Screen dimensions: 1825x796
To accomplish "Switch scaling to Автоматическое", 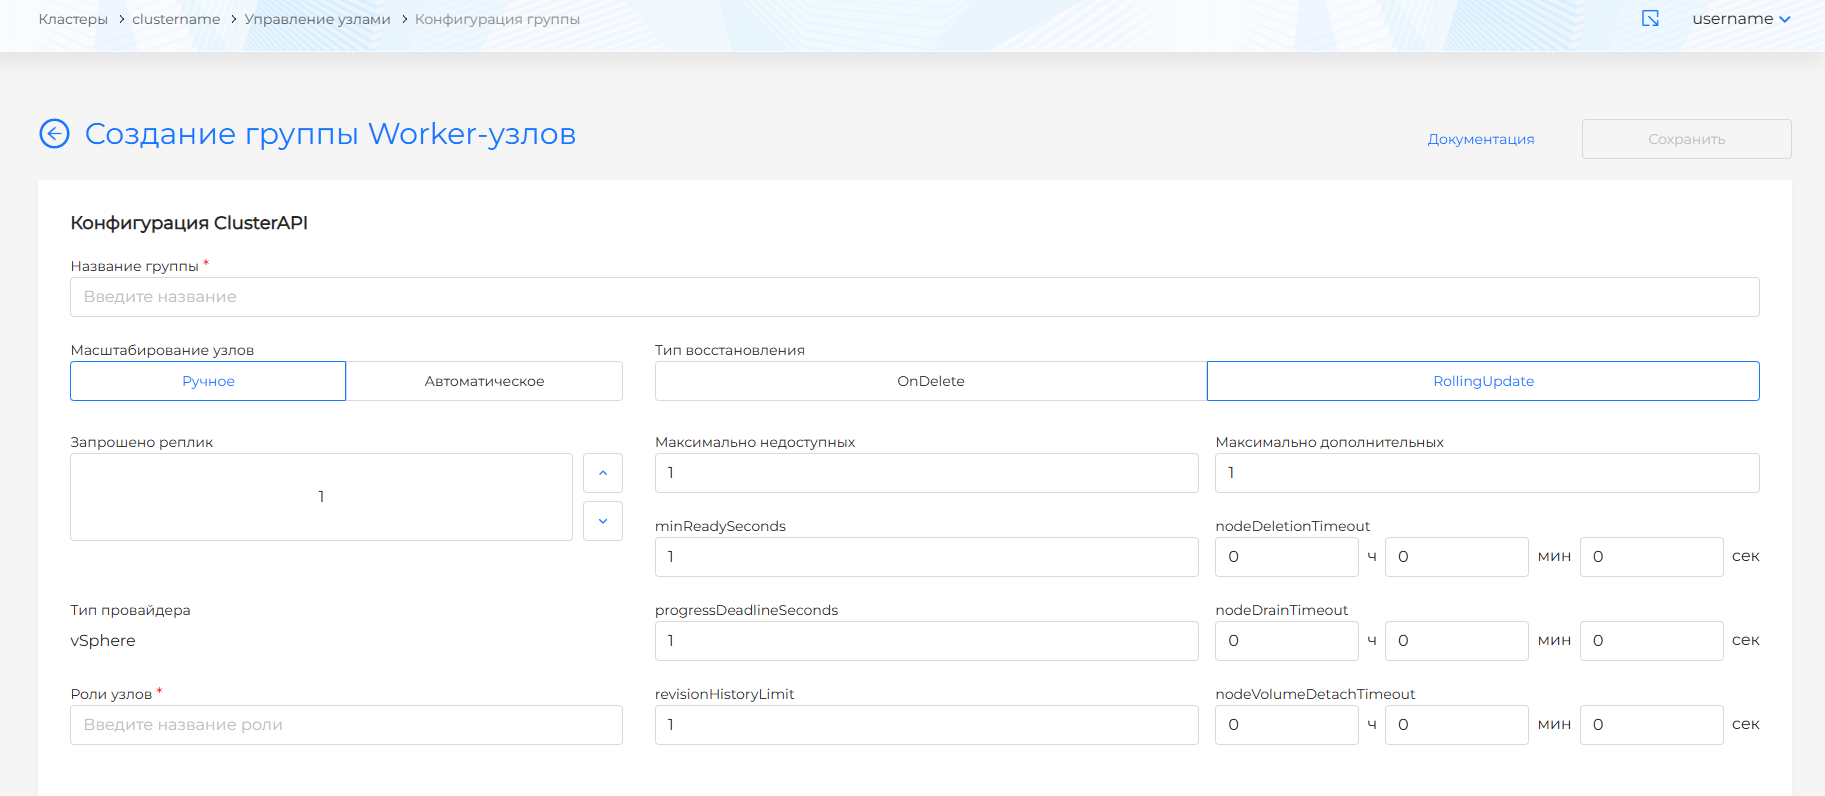I will [484, 381].
